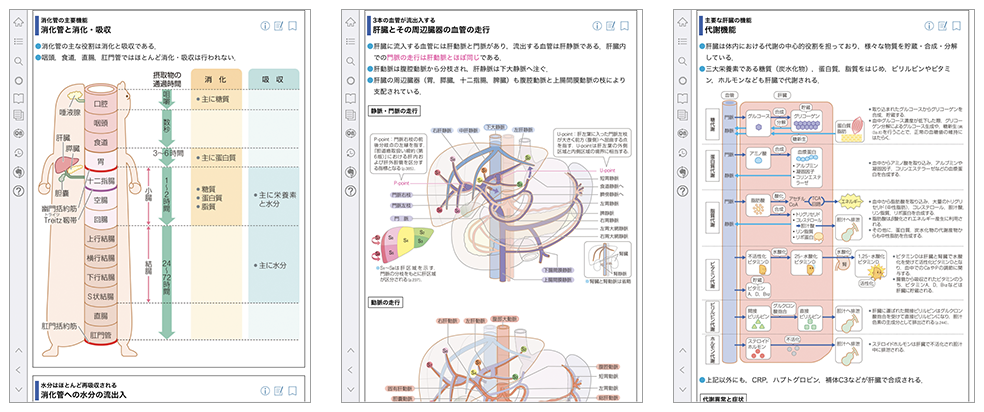Click the up chevron in the digestive tract panel
This screenshot has height=412, width=984.
19,351
